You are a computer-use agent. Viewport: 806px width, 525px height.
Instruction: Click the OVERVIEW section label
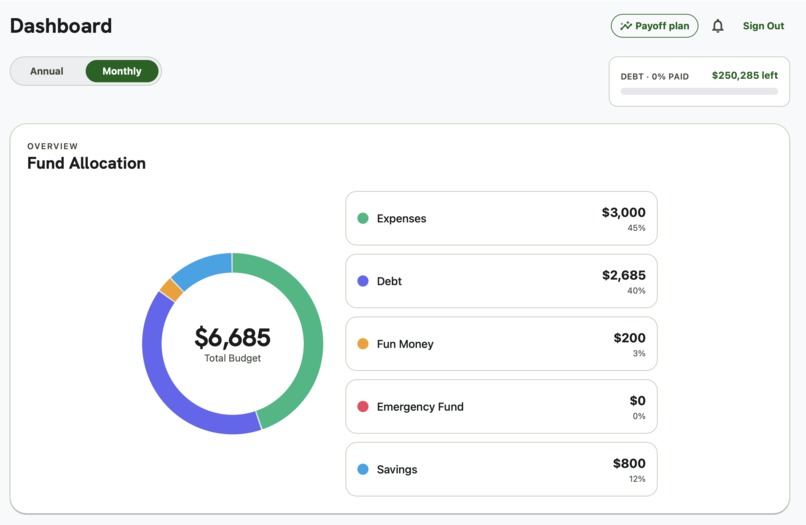pyautogui.click(x=52, y=146)
